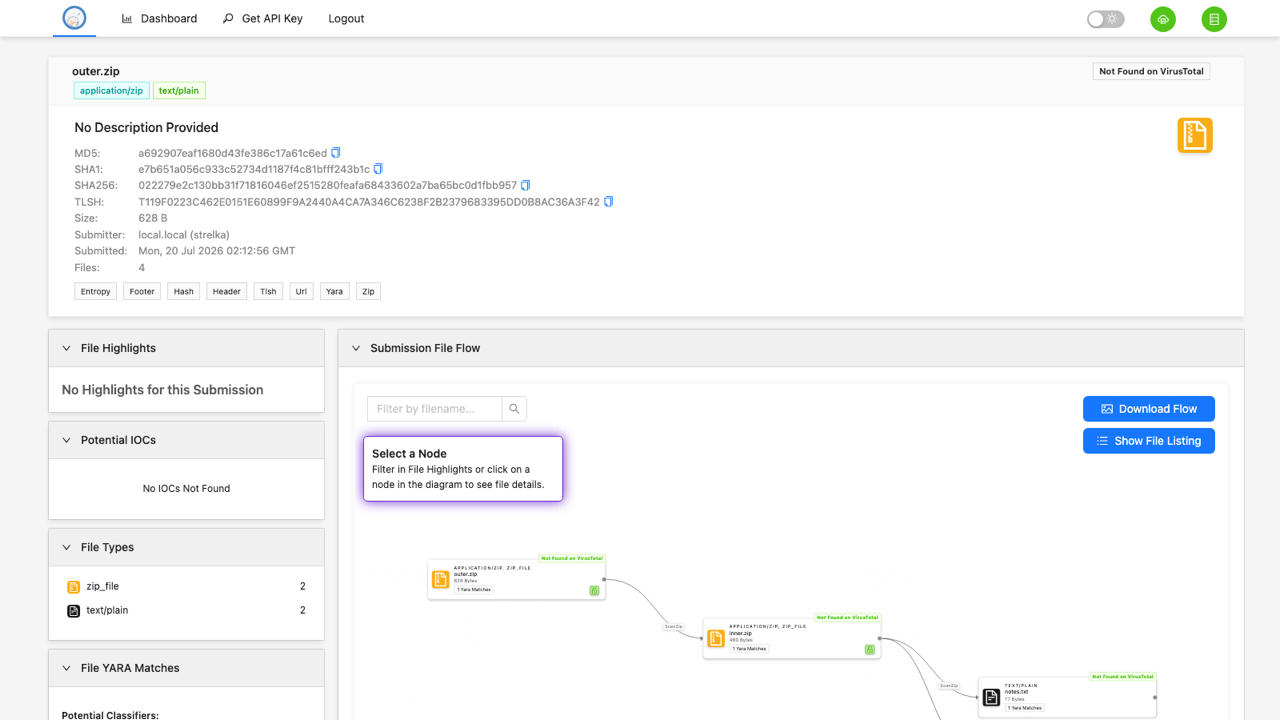Click the Show File Listing button
Image resolution: width=1280 pixels, height=720 pixels.
(x=1149, y=441)
